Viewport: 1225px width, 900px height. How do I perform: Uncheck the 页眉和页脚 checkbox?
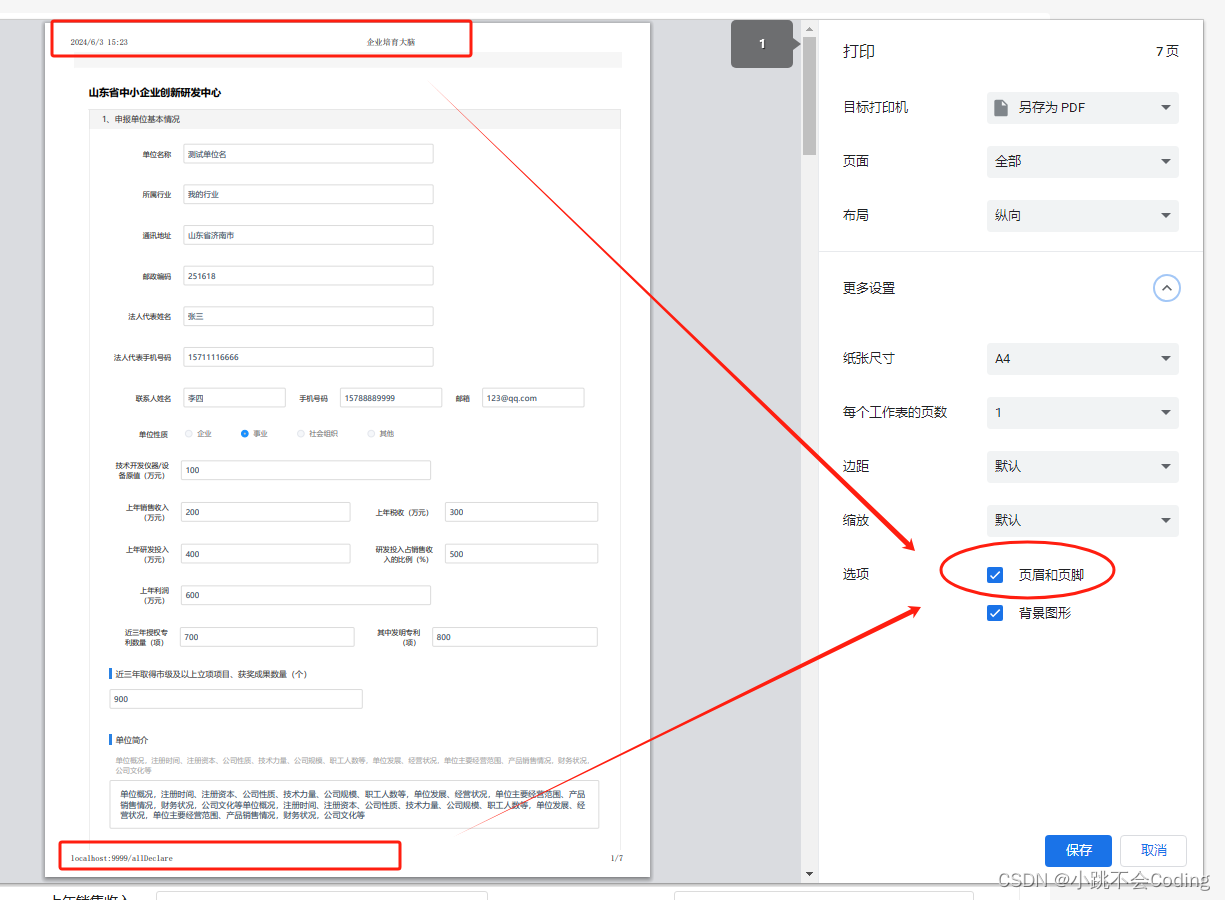994,574
